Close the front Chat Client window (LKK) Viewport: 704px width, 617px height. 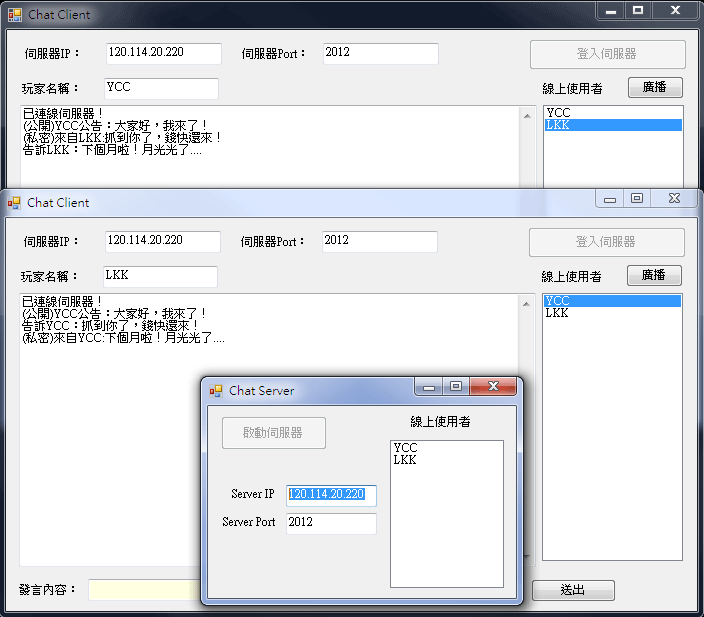pyautogui.click(x=674, y=198)
